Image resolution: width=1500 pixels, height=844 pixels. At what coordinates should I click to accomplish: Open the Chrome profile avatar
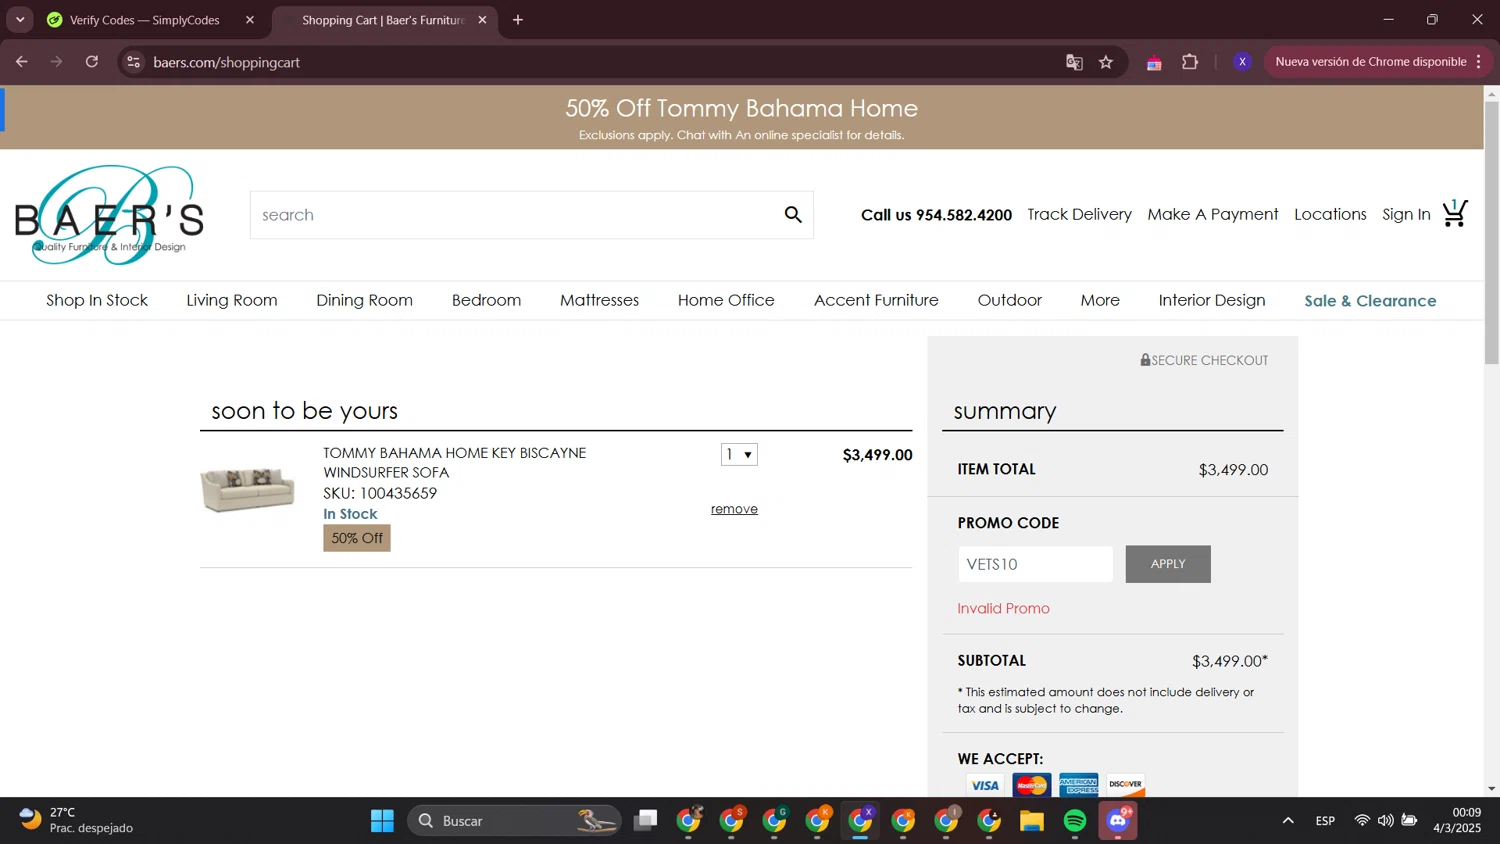[1242, 62]
